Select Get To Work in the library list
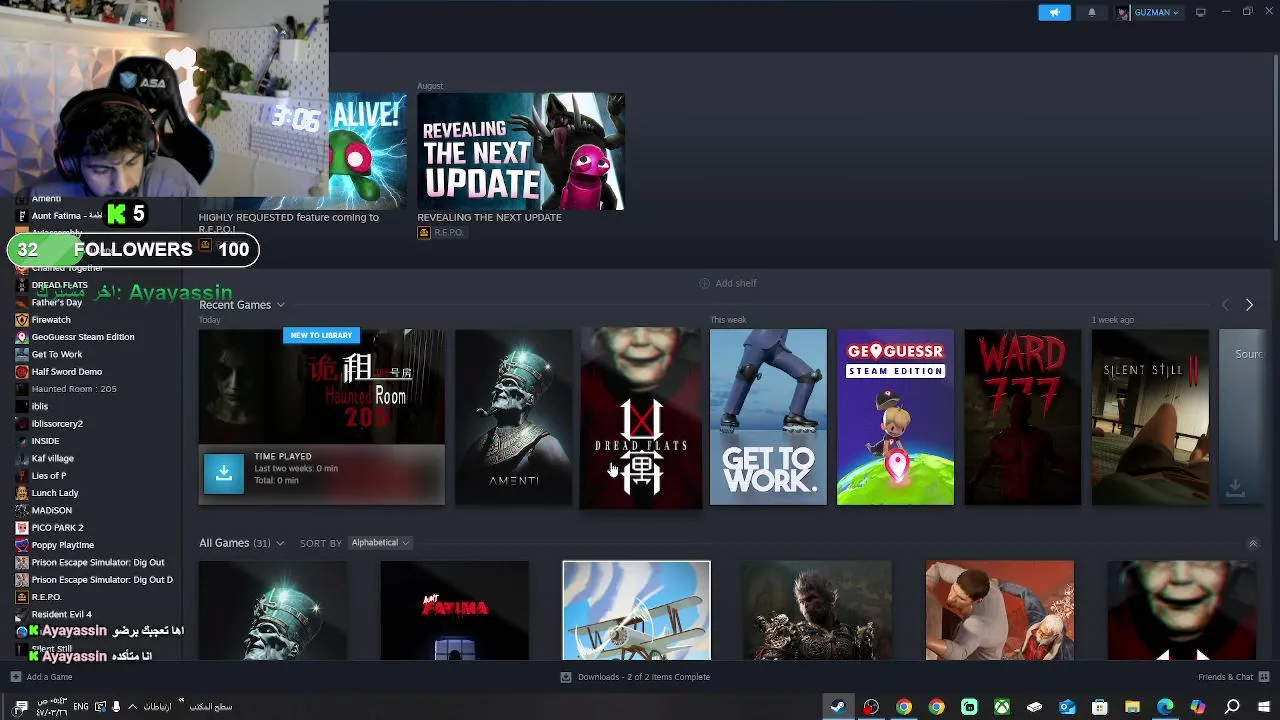 tap(57, 354)
